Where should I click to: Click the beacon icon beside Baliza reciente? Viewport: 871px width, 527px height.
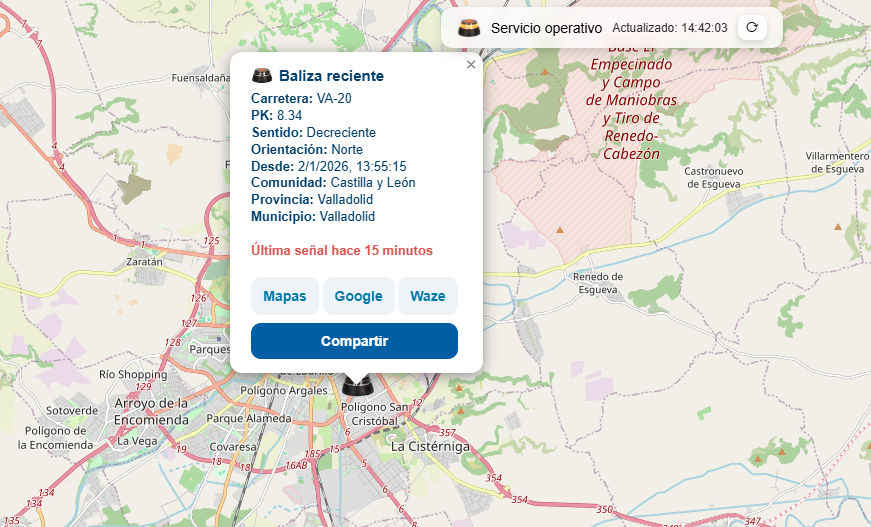pyautogui.click(x=262, y=76)
